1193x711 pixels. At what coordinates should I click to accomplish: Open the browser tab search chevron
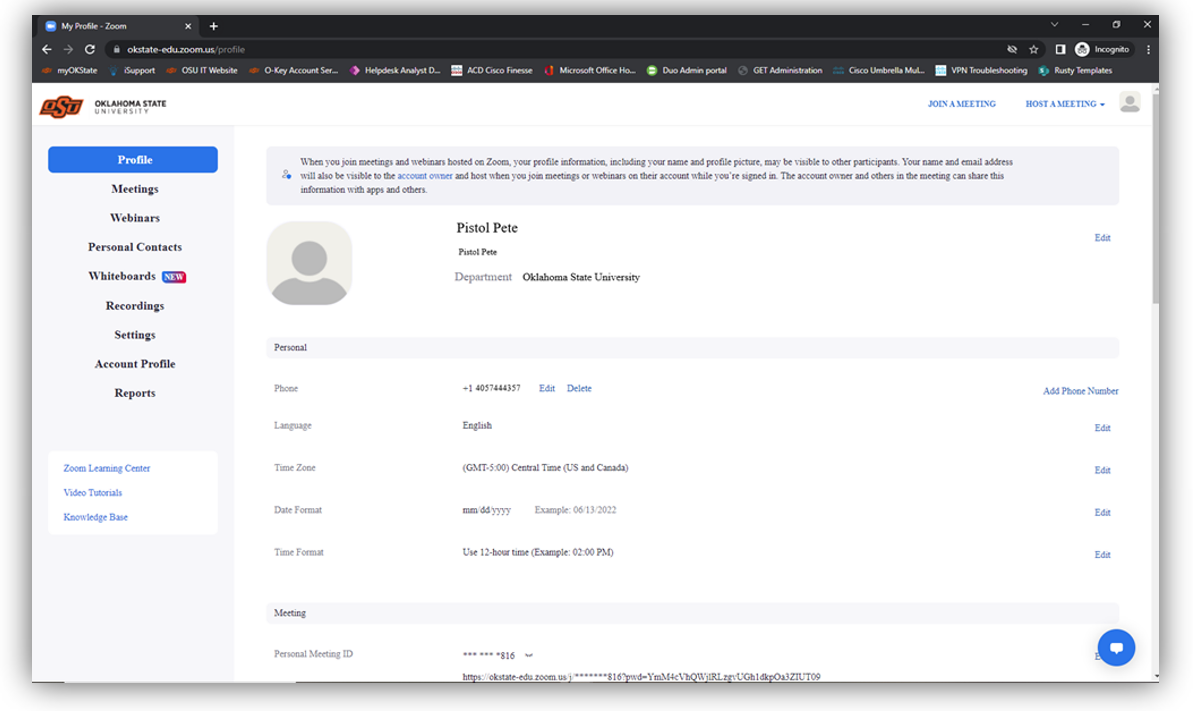(1053, 22)
